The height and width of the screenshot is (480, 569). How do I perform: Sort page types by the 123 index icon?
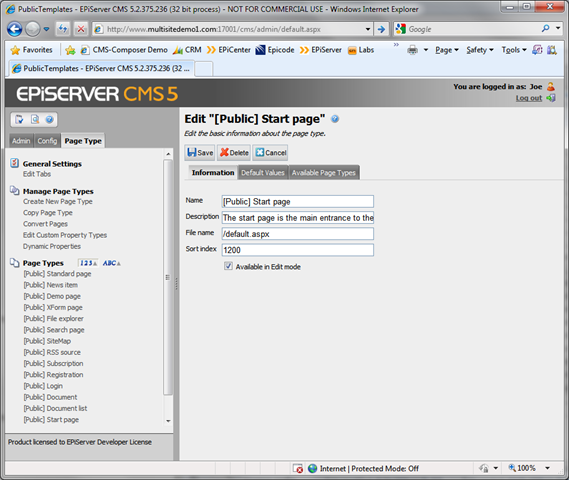(88, 263)
